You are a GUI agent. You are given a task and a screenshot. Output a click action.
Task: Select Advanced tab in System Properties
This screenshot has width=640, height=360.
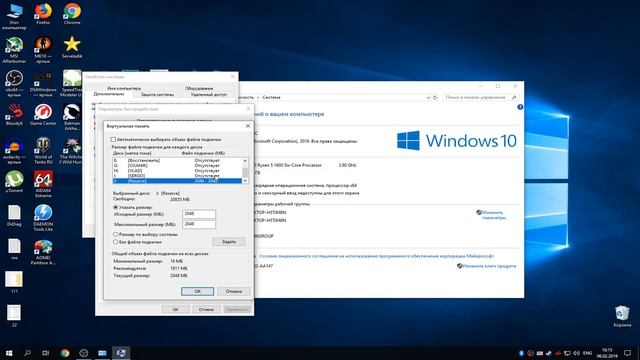tap(109, 94)
